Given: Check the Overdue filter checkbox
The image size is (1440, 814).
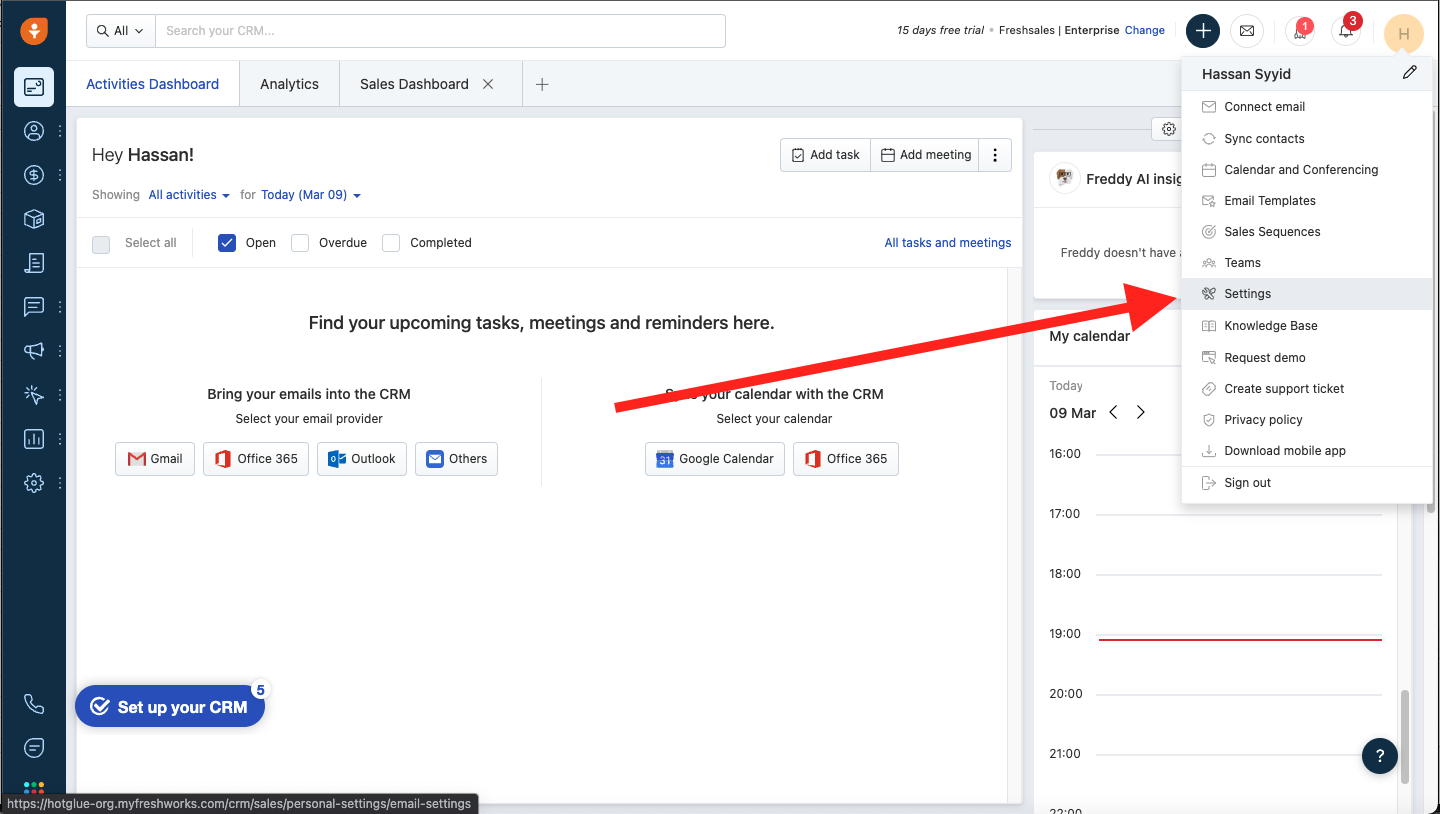Looking at the screenshot, I should [x=300, y=242].
